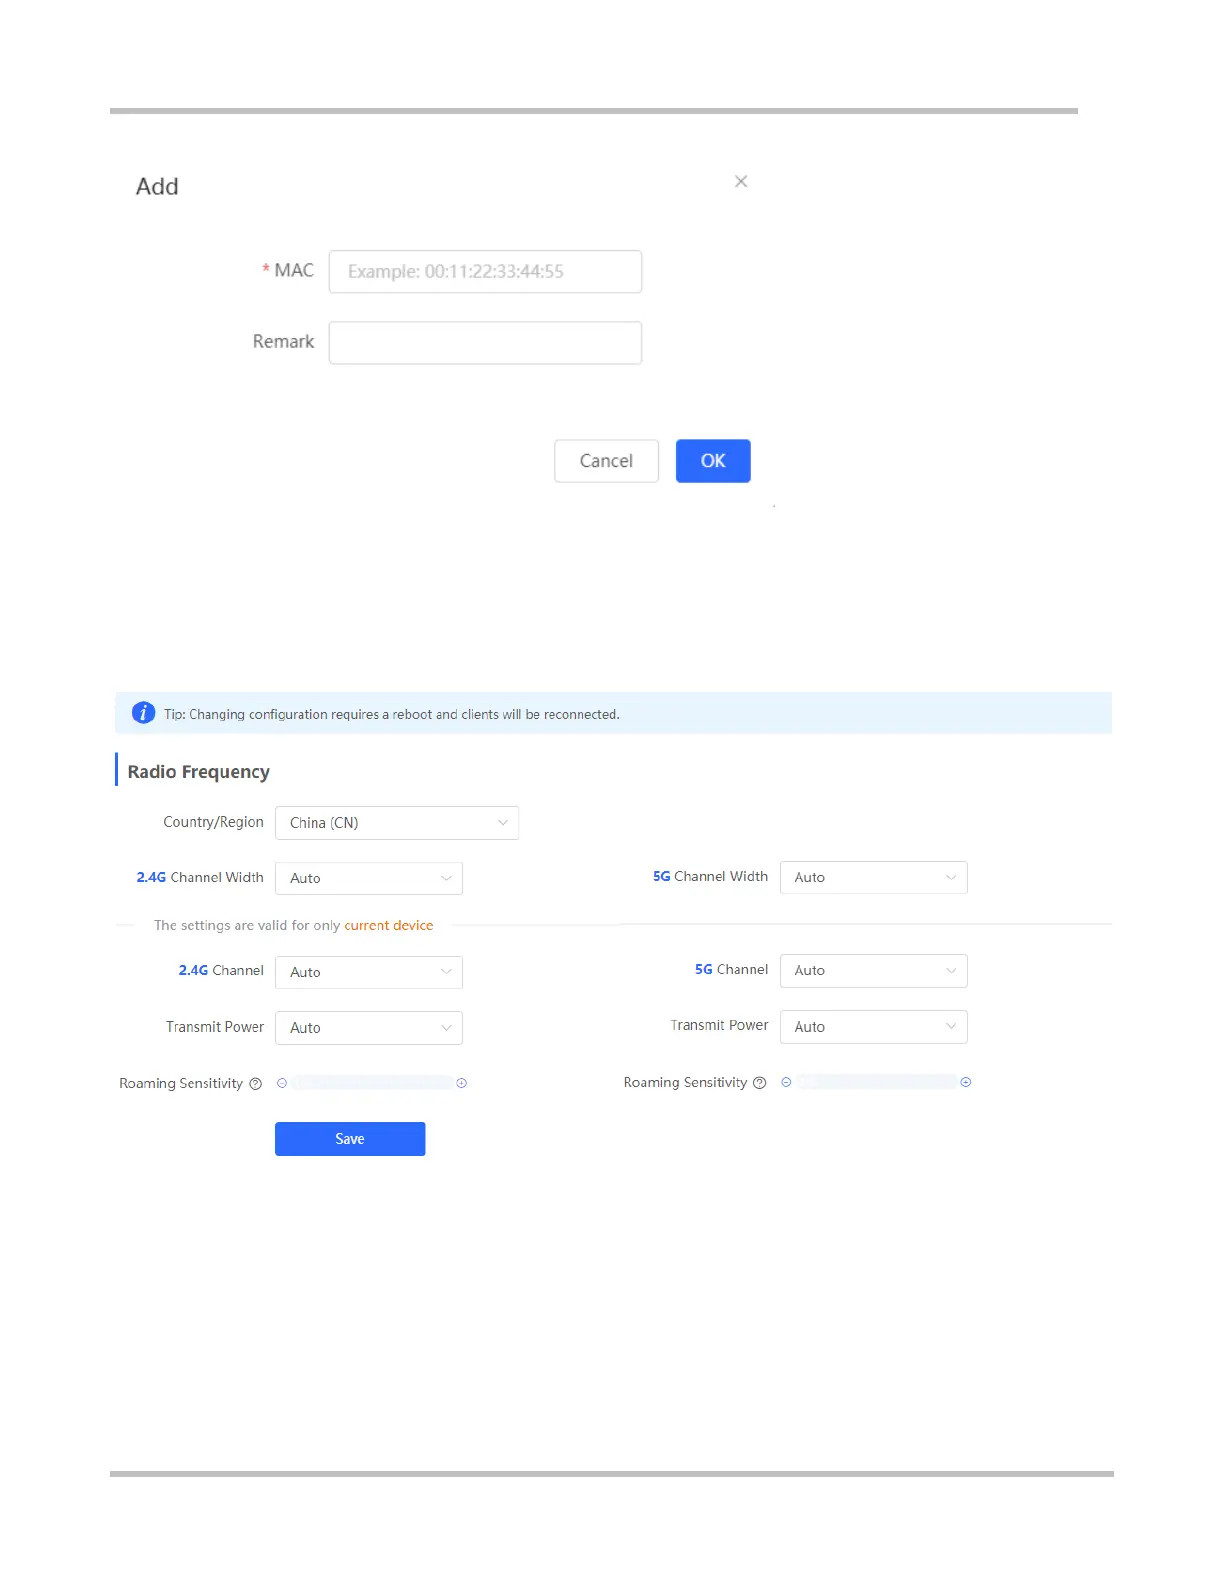The width and height of the screenshot is (1224, 1584).
Task: Expand 2.4G Transmit Power dropdown
Action: coord(369,1028)
